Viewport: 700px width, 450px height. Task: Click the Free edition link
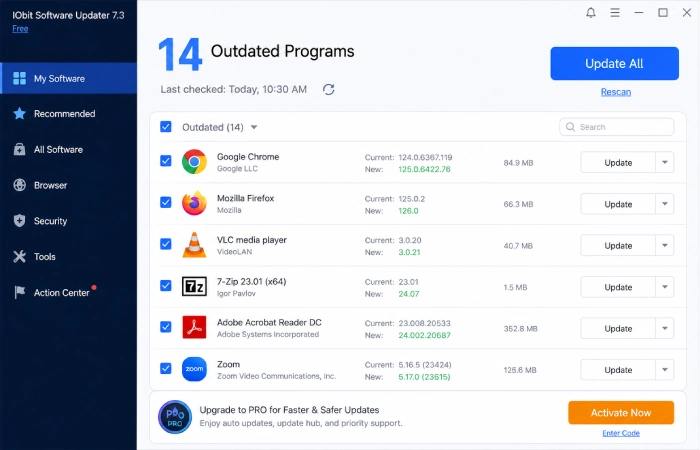click(x=20, y=29)
